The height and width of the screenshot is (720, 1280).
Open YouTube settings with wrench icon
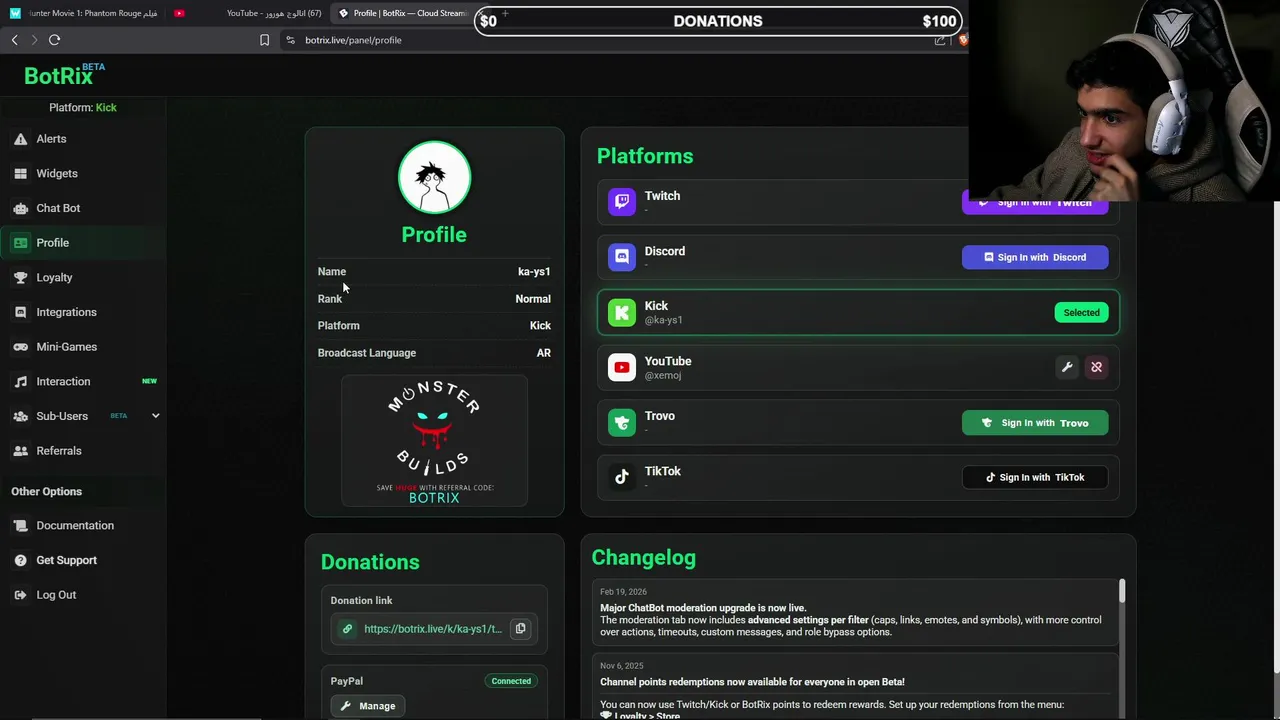tap(1067, 367)
